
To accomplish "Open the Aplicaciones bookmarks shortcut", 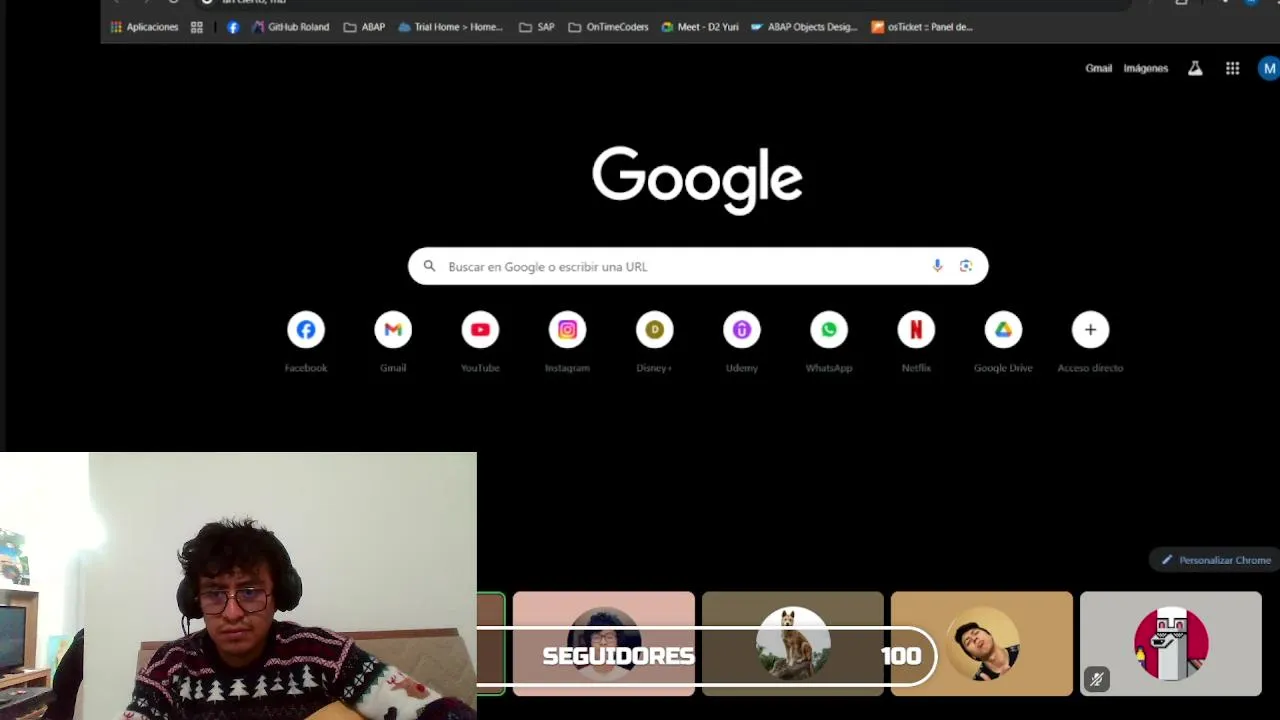I will pos(144,27).
